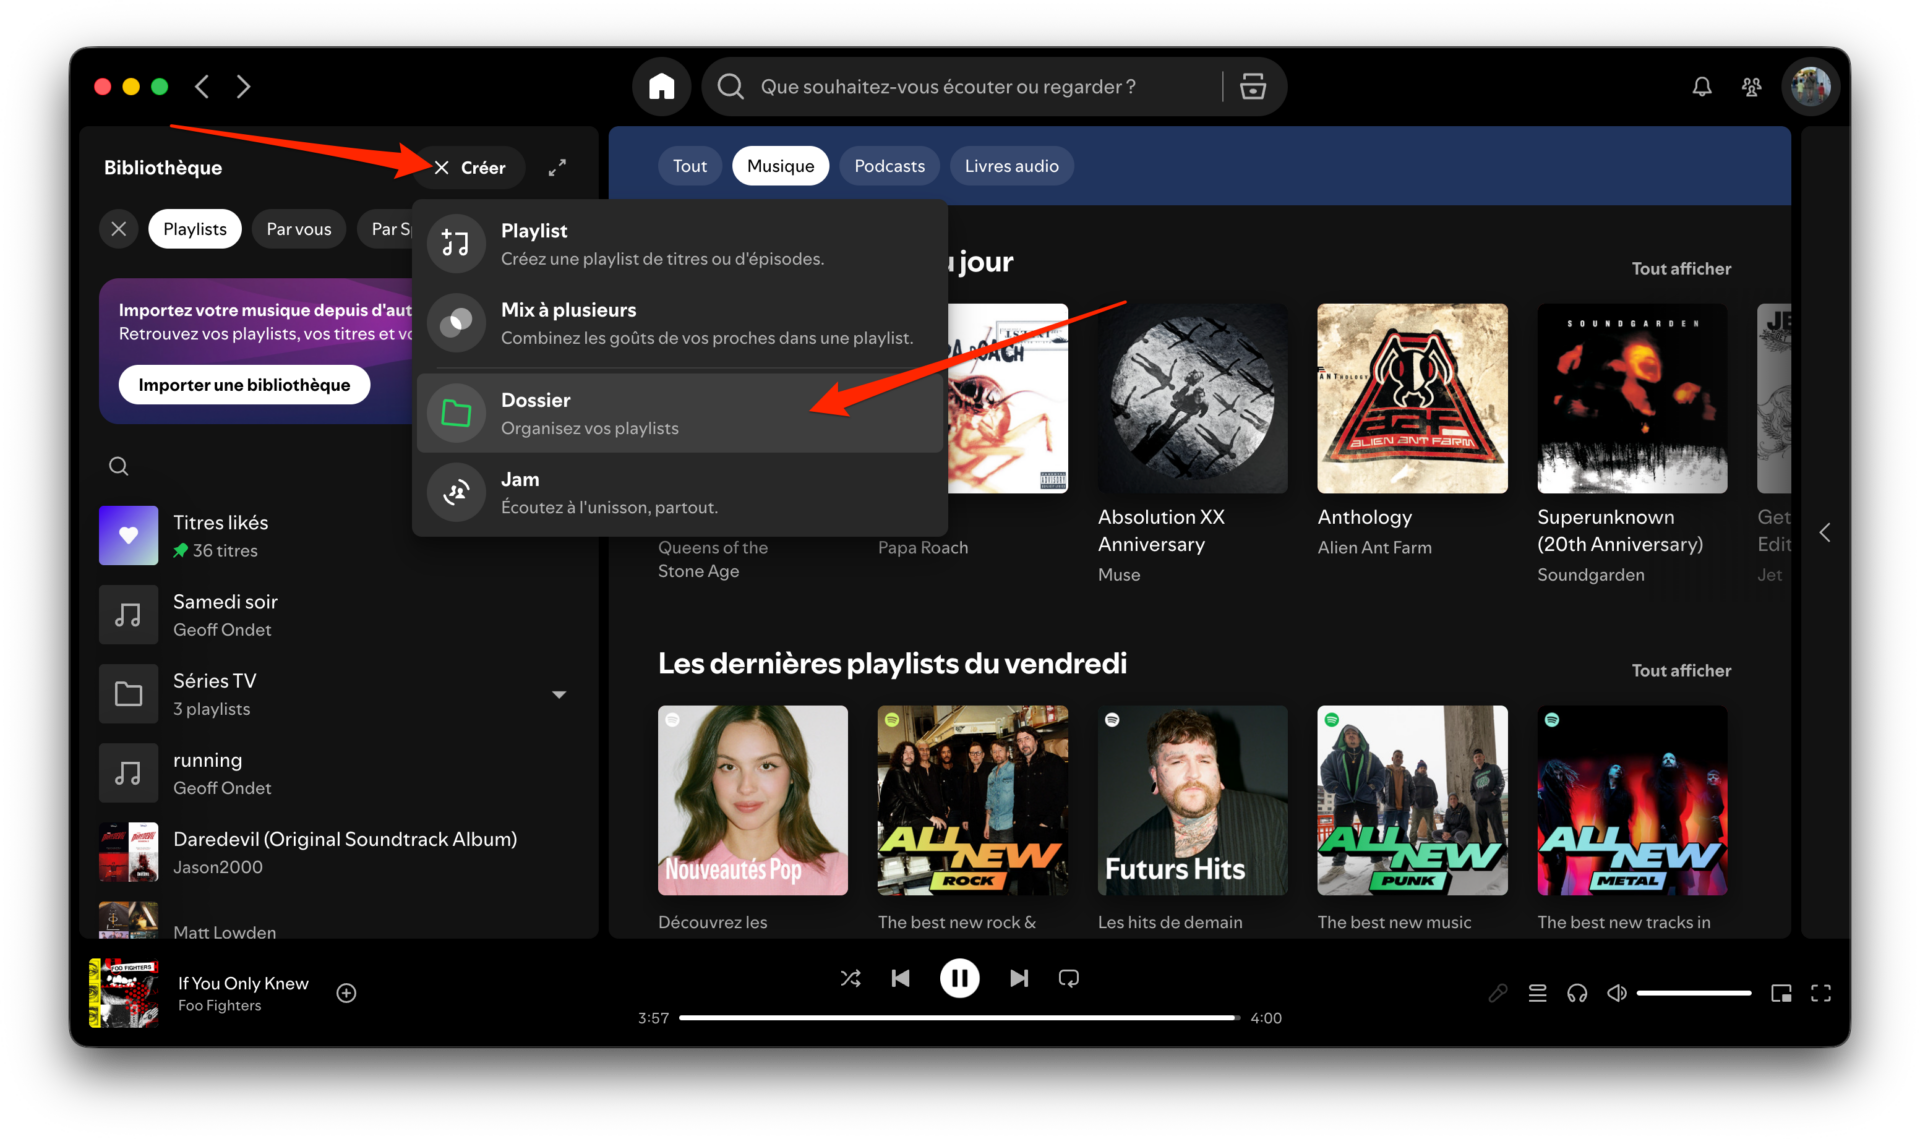This screenshot has height=1139, width=1920.
Task: Expand the Séries TV folder arrow
Action: (x=559, y=694)
